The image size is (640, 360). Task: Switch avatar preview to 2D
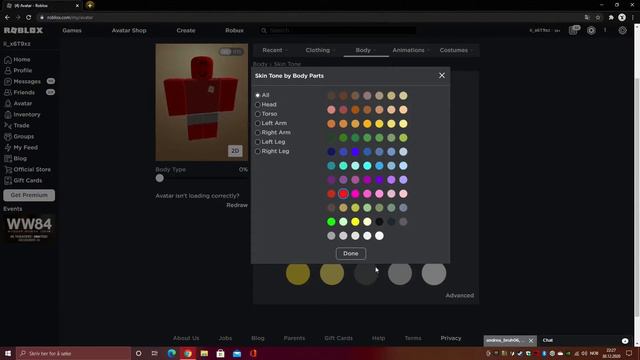point(235,151)
